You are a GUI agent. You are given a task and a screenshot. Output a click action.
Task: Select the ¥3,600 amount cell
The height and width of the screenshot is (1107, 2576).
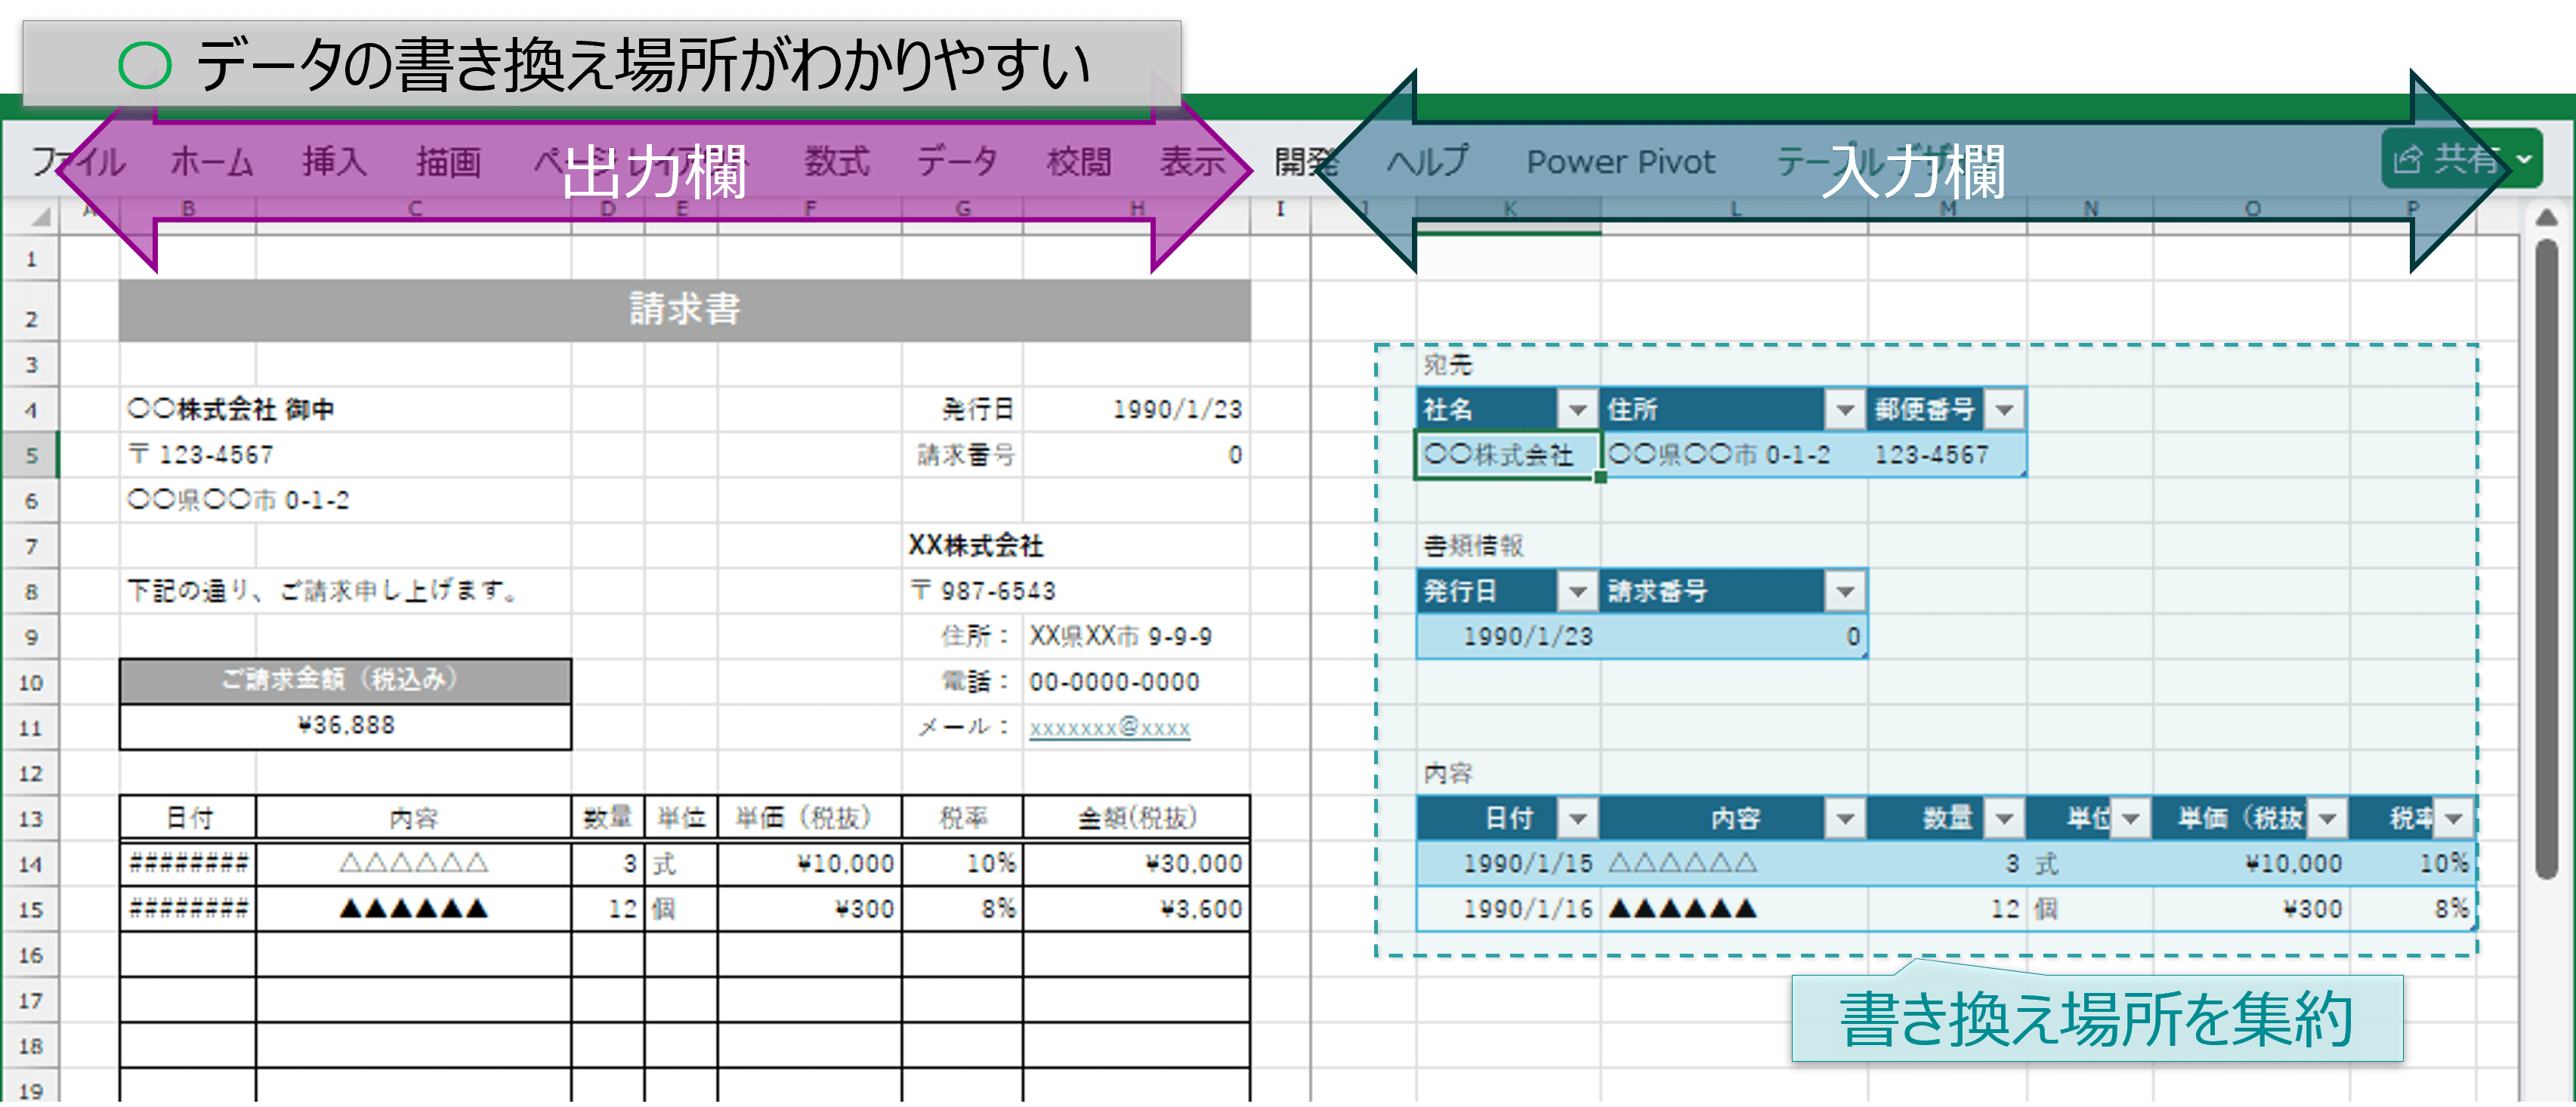pos(1136,909)
